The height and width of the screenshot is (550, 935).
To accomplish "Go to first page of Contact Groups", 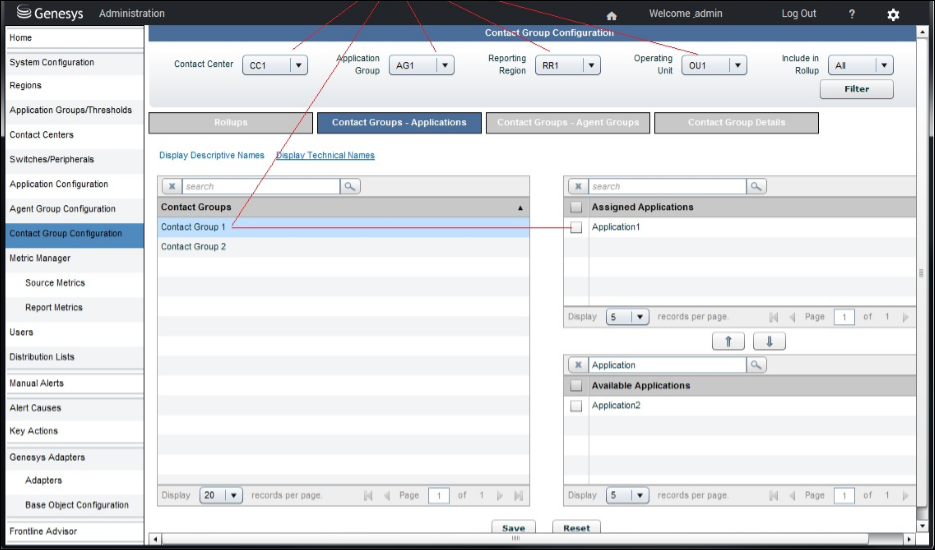I will pos(368,496).
